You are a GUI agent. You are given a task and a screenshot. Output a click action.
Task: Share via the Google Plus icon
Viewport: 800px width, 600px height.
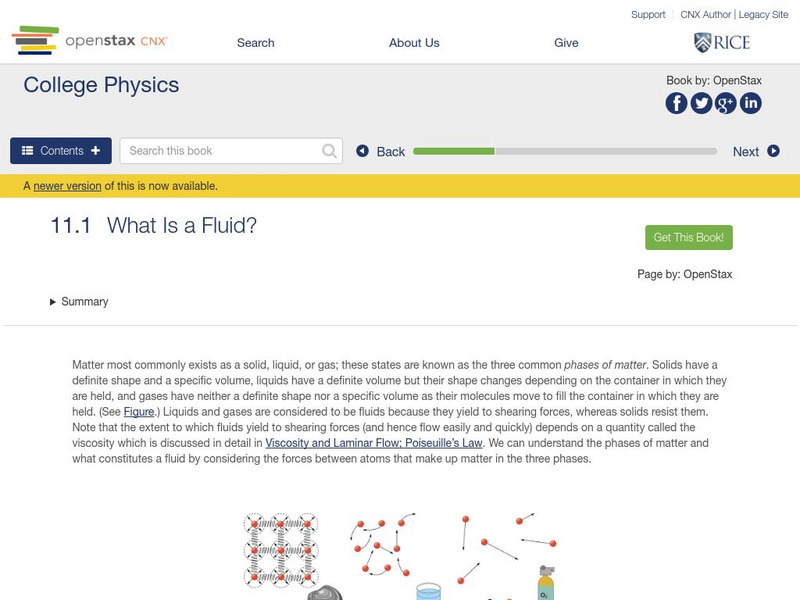click(726, 103)
